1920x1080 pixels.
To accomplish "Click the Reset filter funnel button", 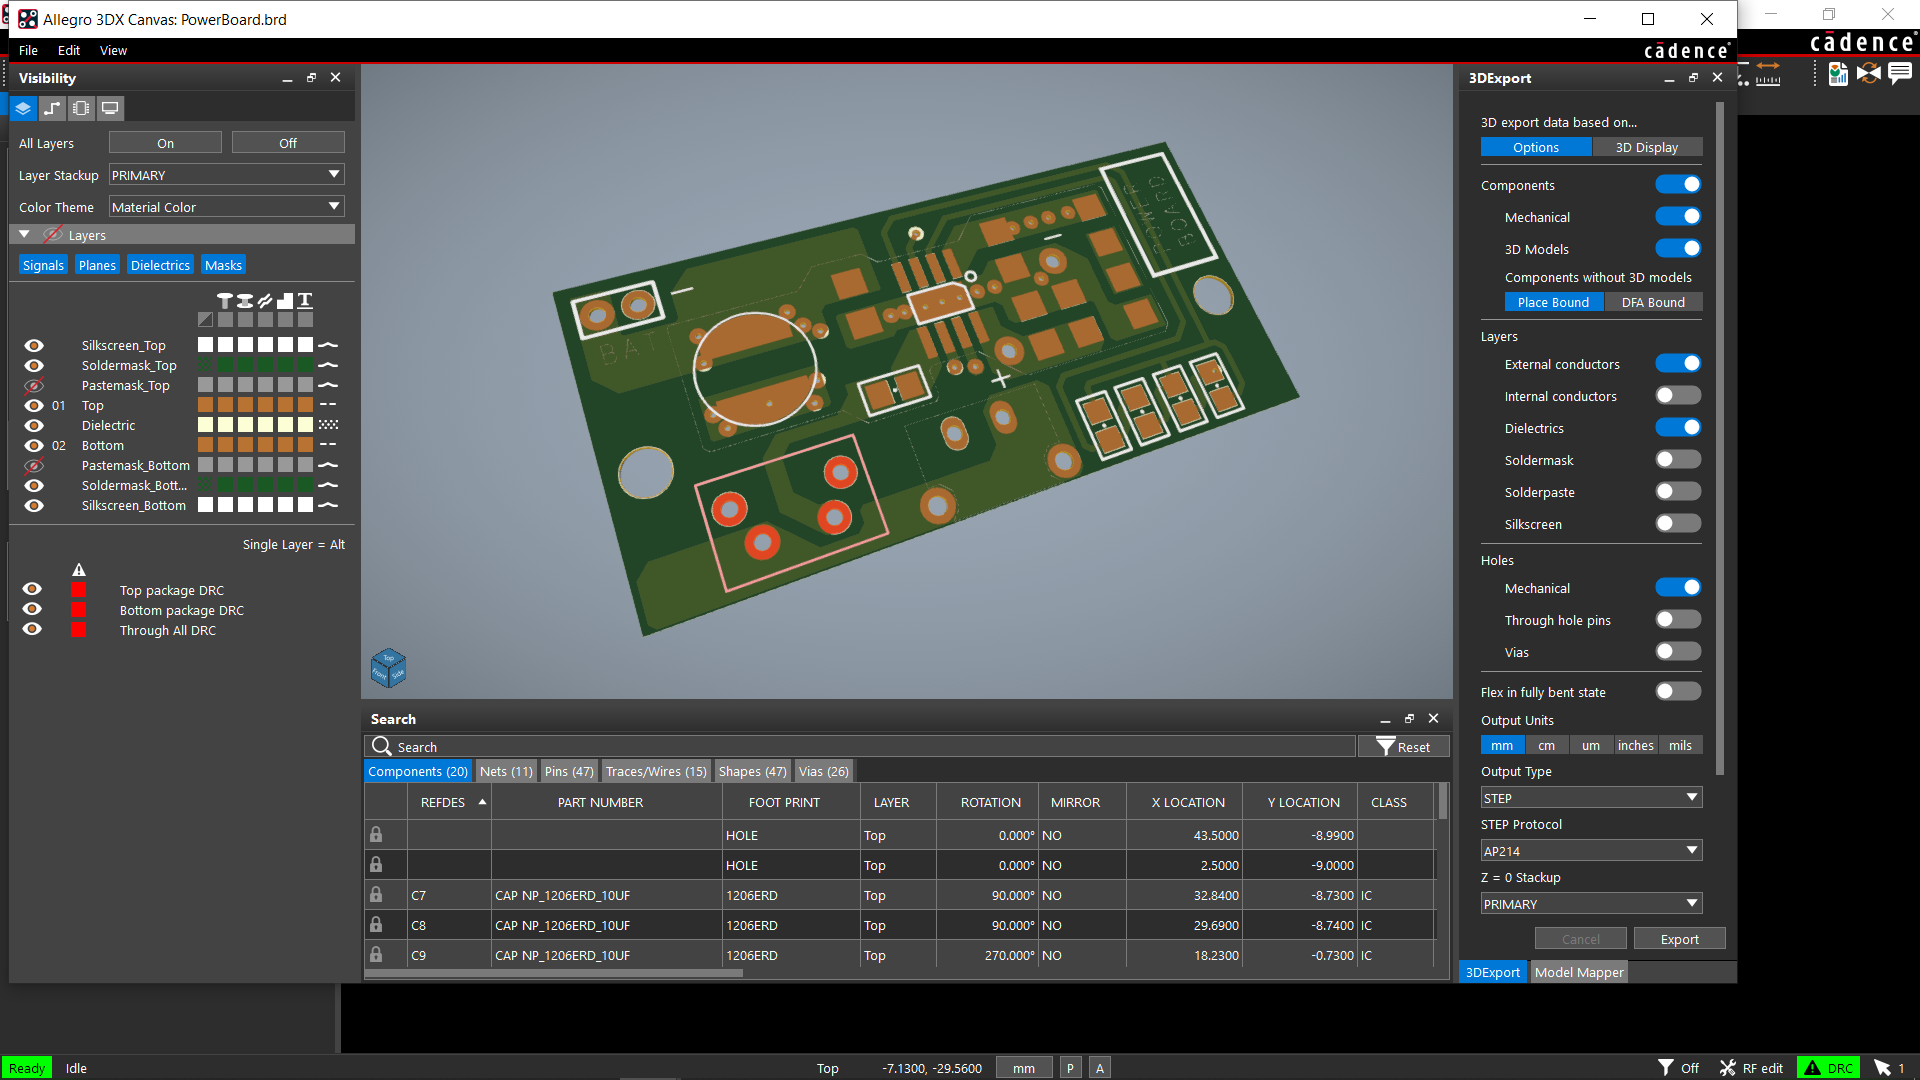I will [1403, 746].
